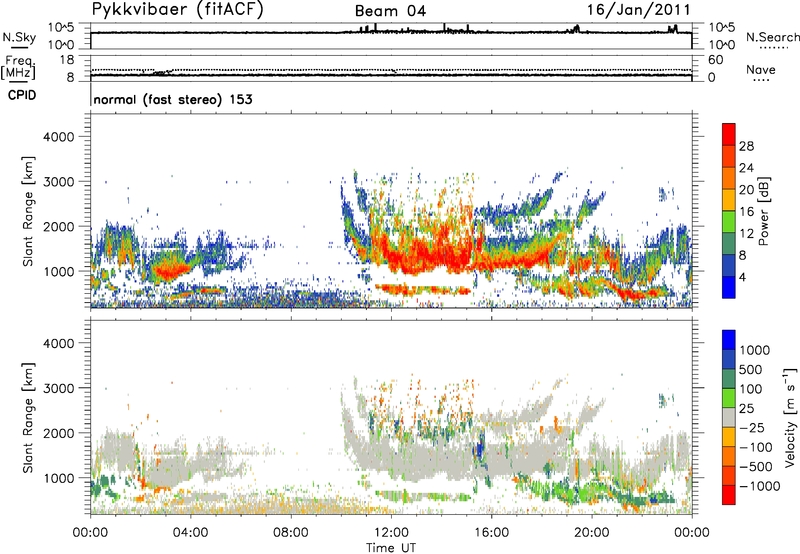
Task: Click the '20' label on power colorbar
Action: (x=746, y=190)
